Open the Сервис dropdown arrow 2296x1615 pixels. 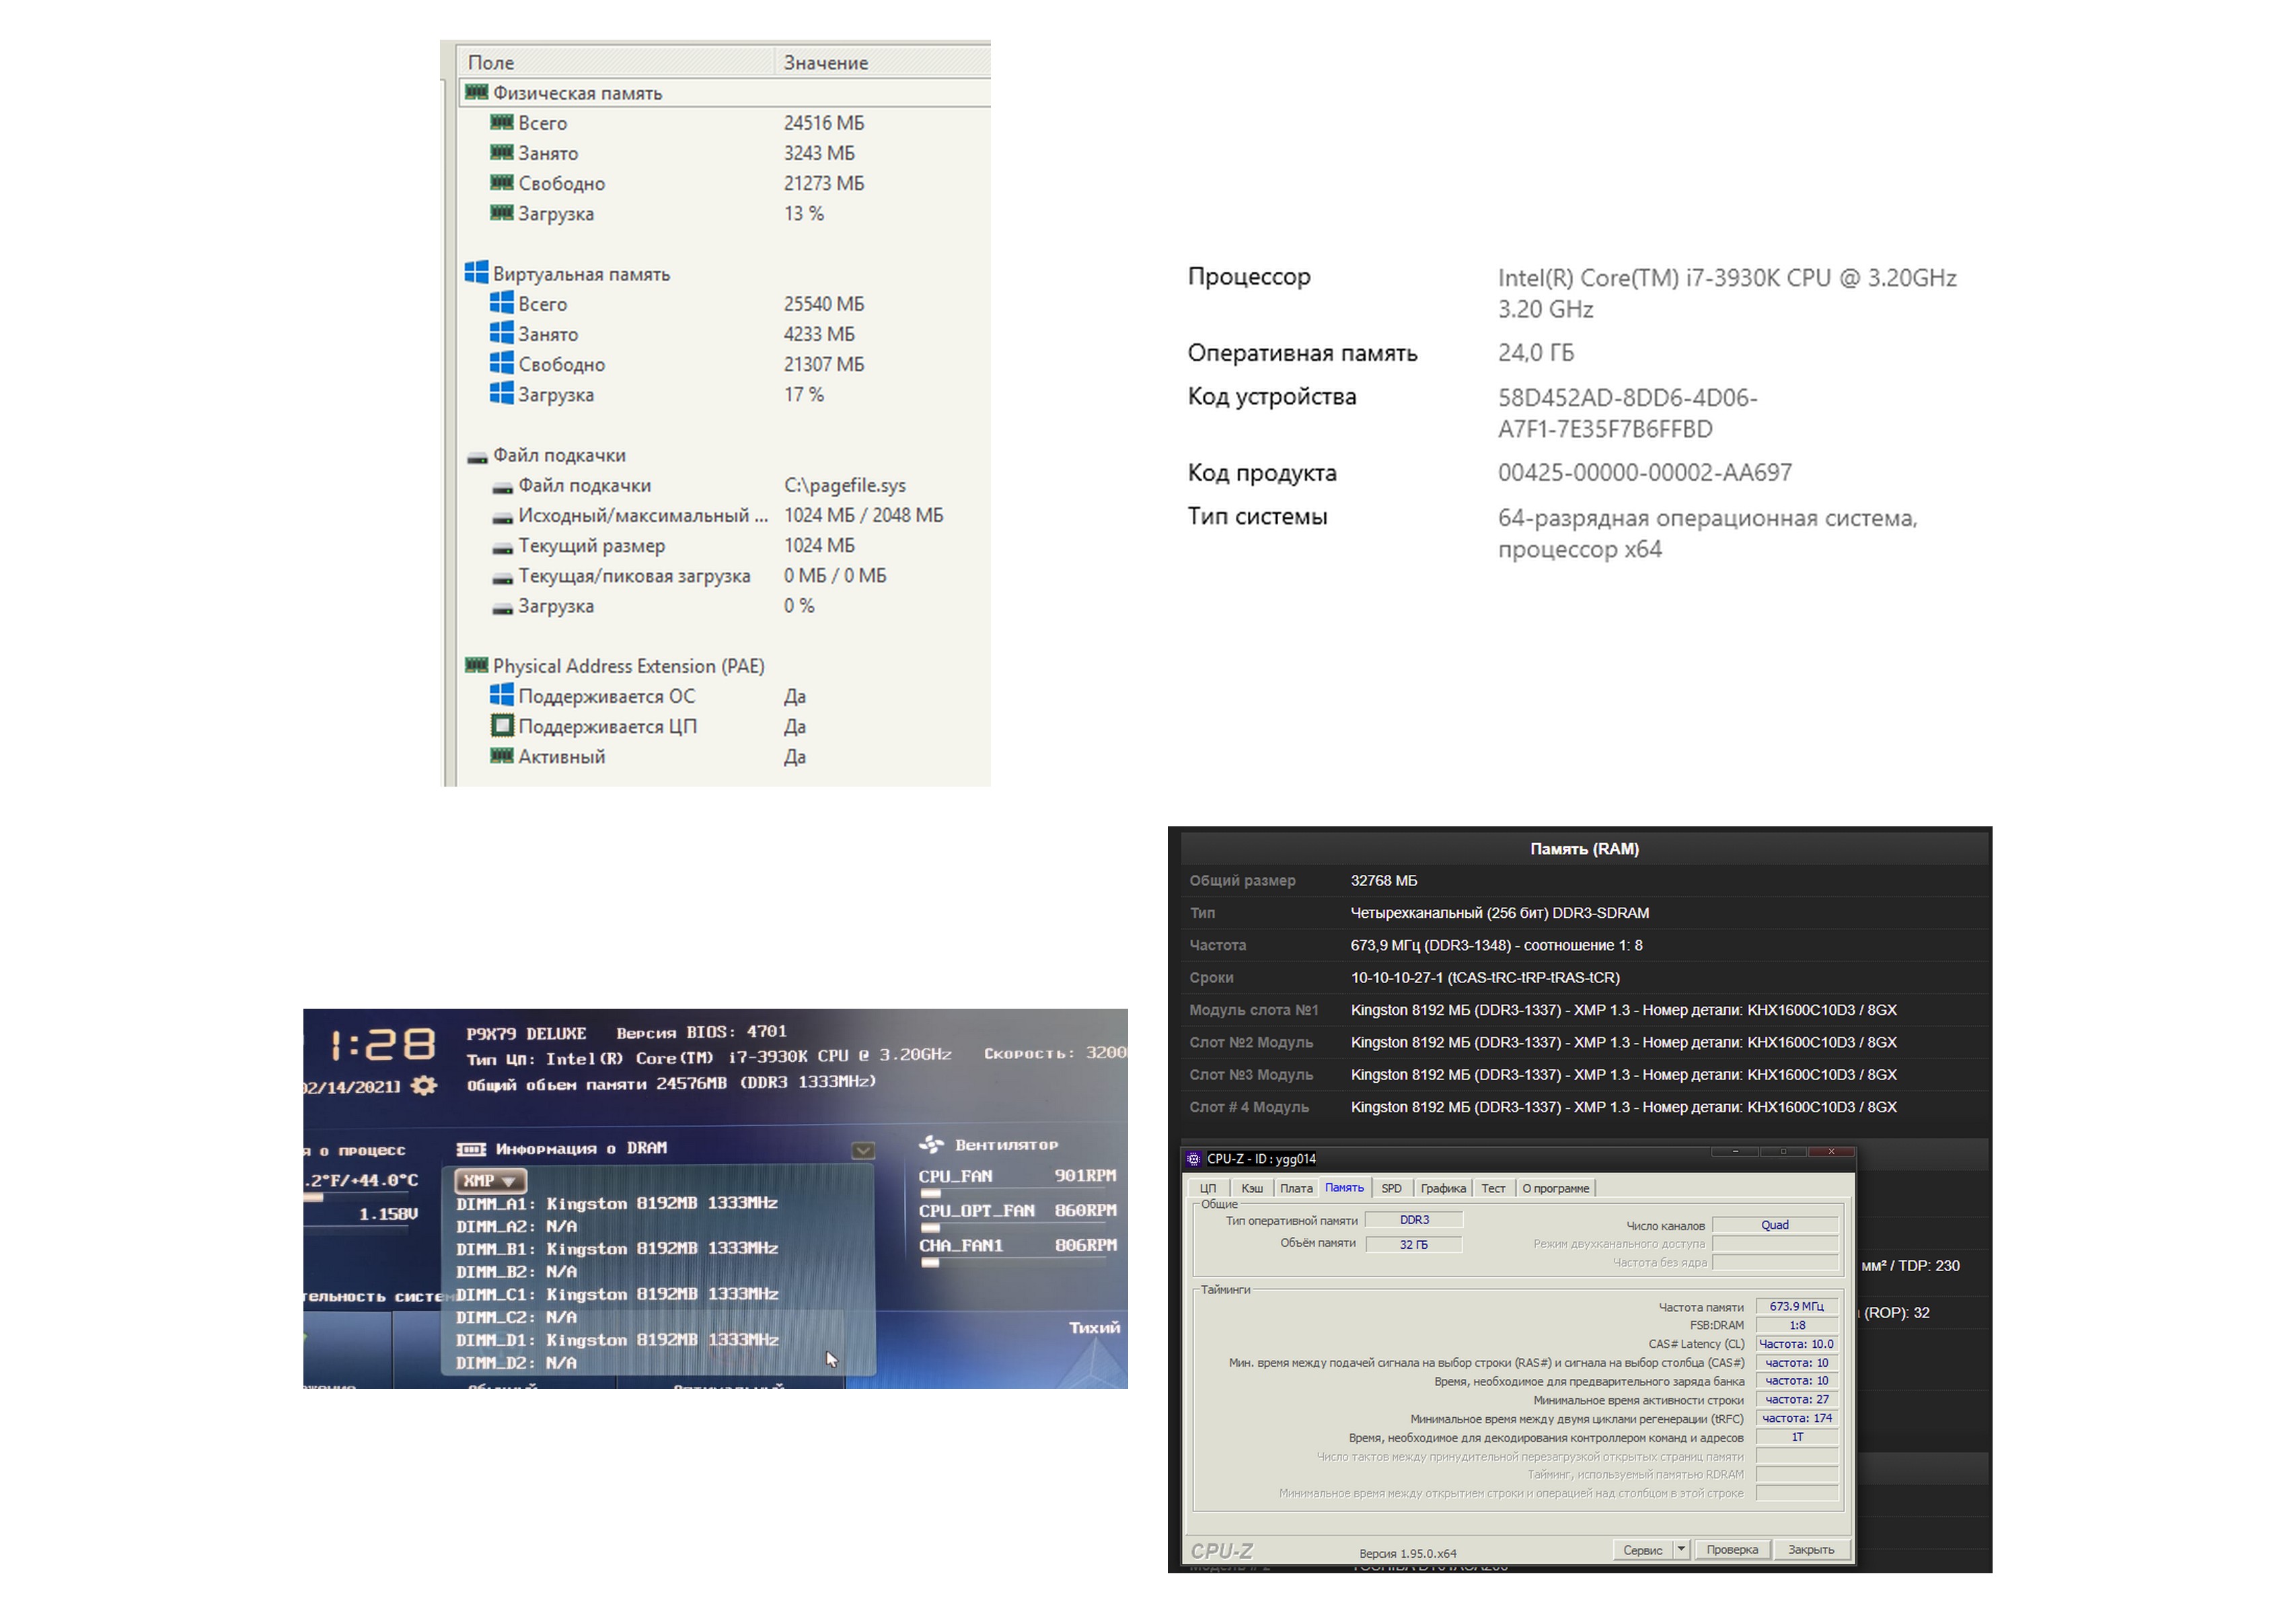click(x=1681, y=1549)
